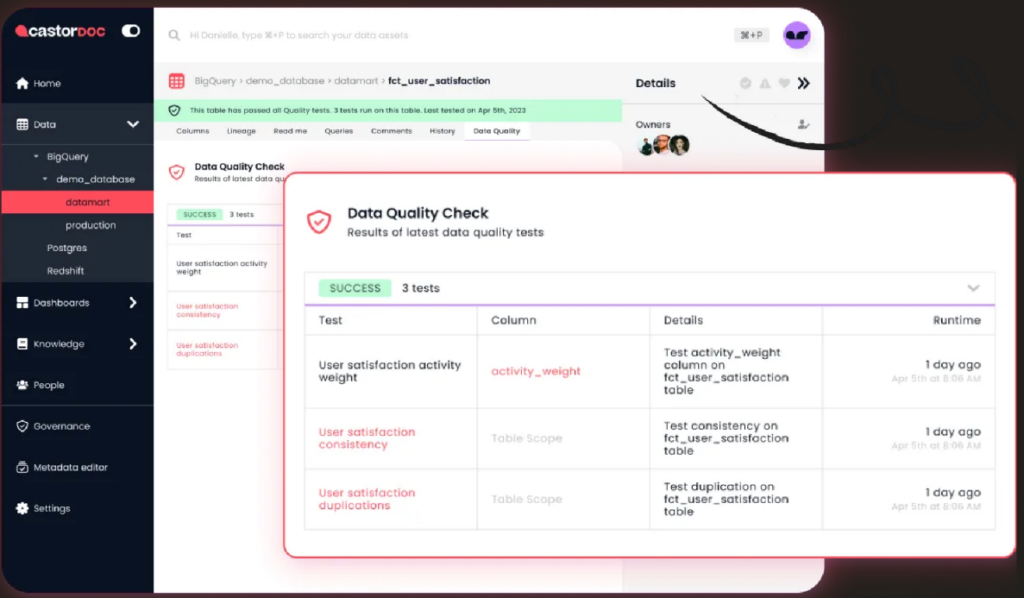Switch to the Read me tab
This screenshot has height=598, width=1024.
[290, 131]
